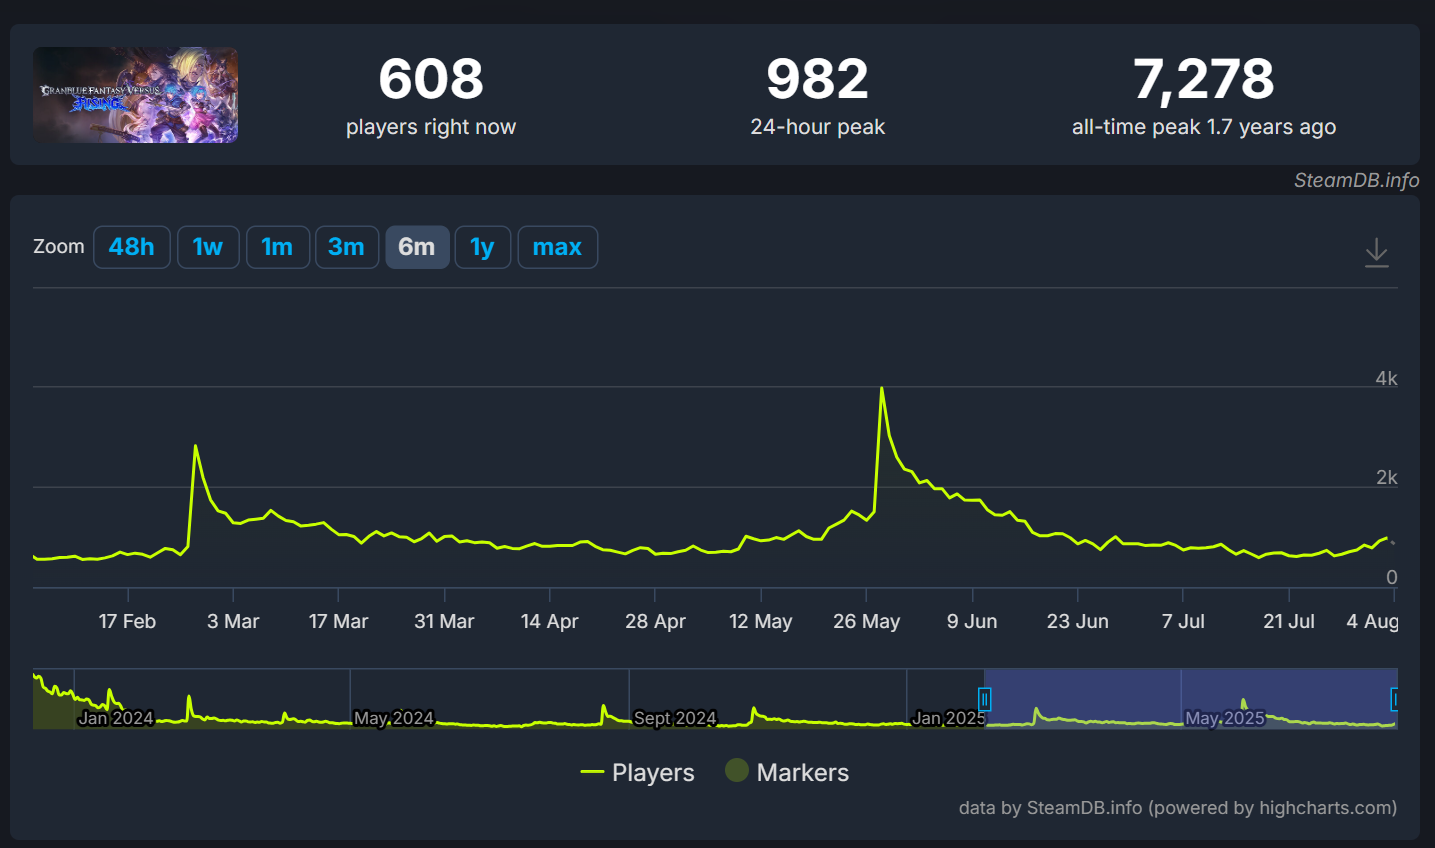The height and width of the screenshot is (848, 1435).
Task: Click the 26 May axis label
Action: [866, 621]
